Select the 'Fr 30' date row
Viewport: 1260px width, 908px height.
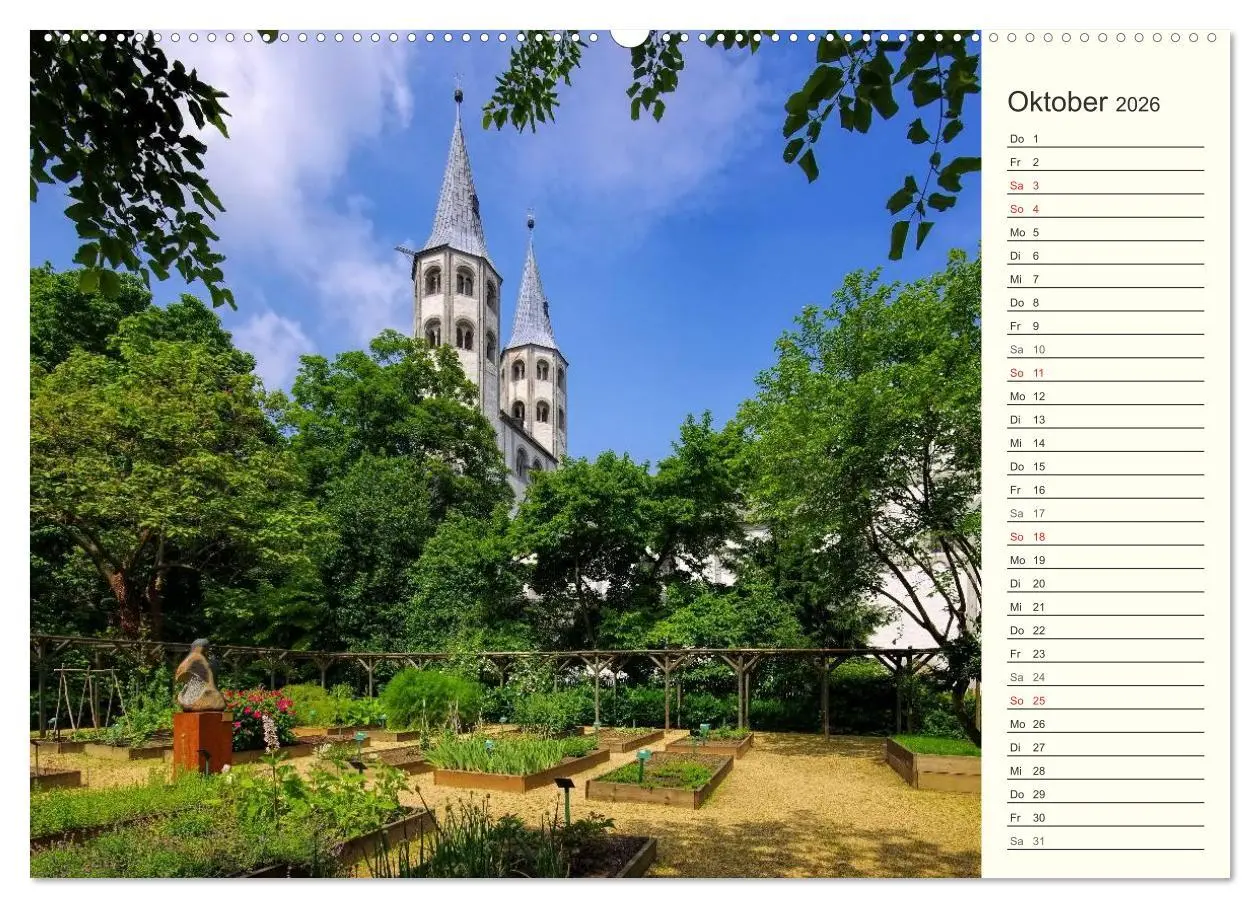tap(1105, 818)
